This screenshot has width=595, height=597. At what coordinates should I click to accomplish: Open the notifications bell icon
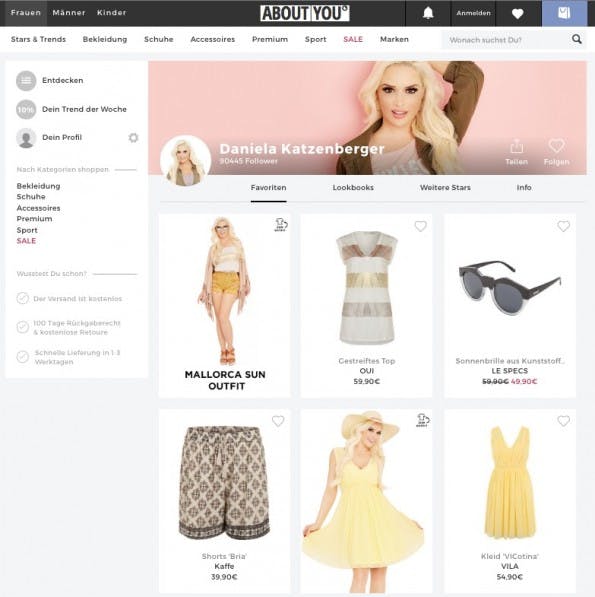(x=428, y=13)
